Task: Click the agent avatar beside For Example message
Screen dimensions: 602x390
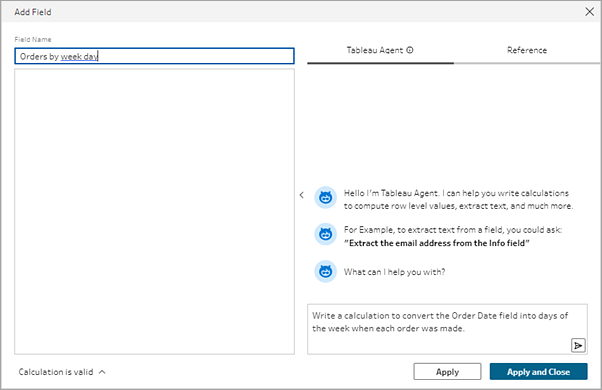Action: (x=326, y=234)
